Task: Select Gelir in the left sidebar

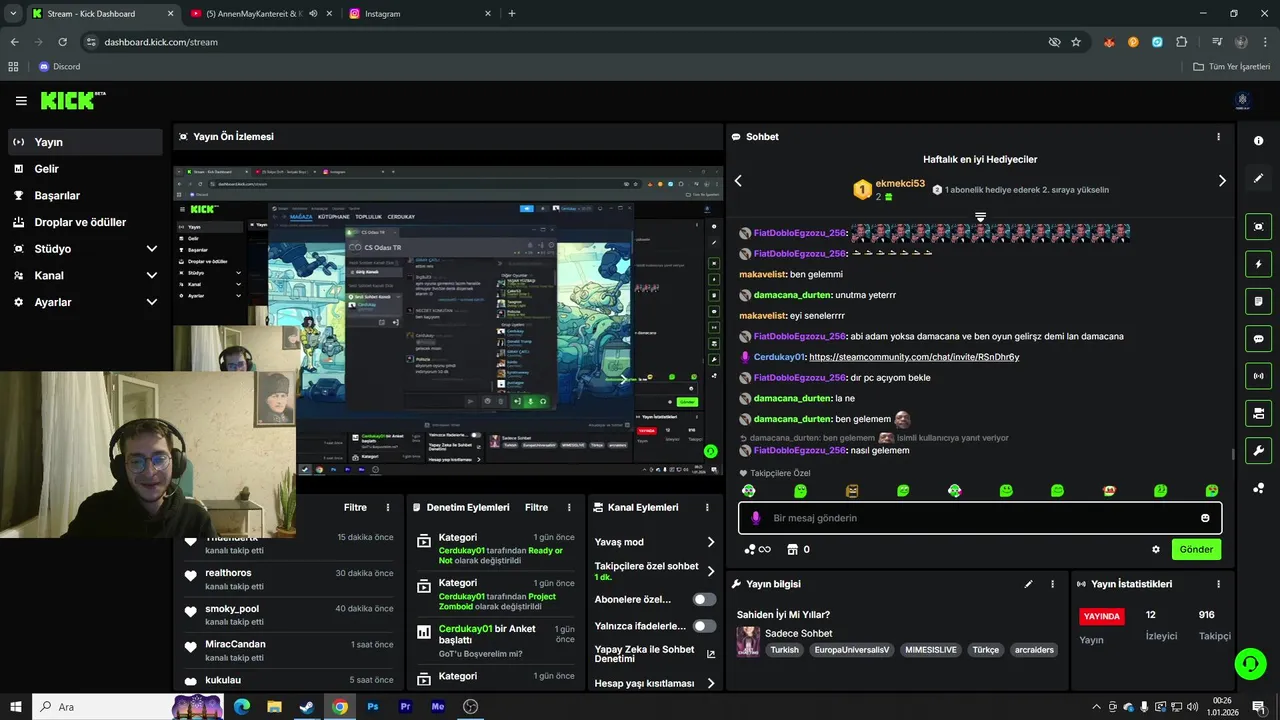Action: (85, 169)
